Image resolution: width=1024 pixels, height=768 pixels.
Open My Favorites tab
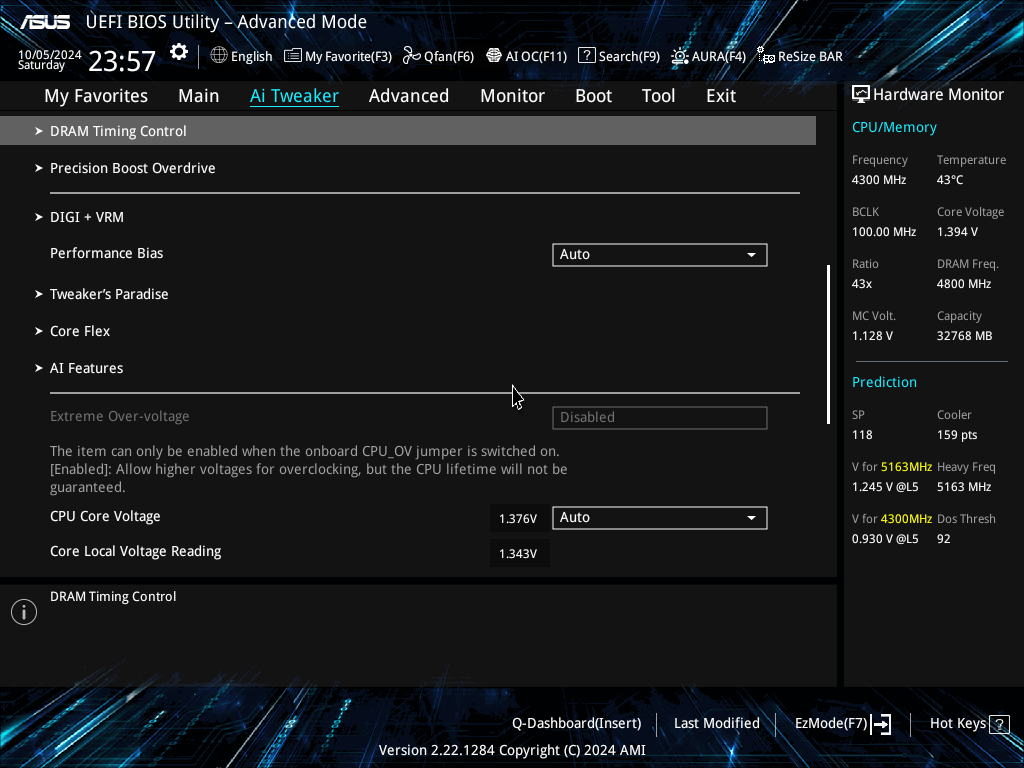point(96,95)
